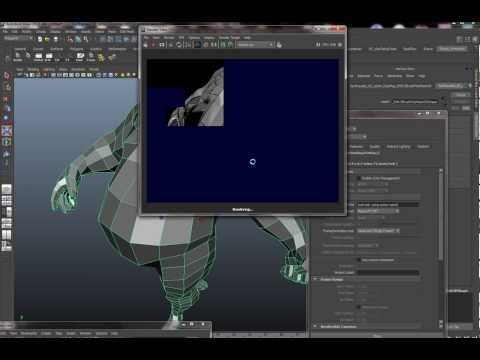
Task: Open the Image format dropdown in Render Settings
Action: [x=378, y=211]
